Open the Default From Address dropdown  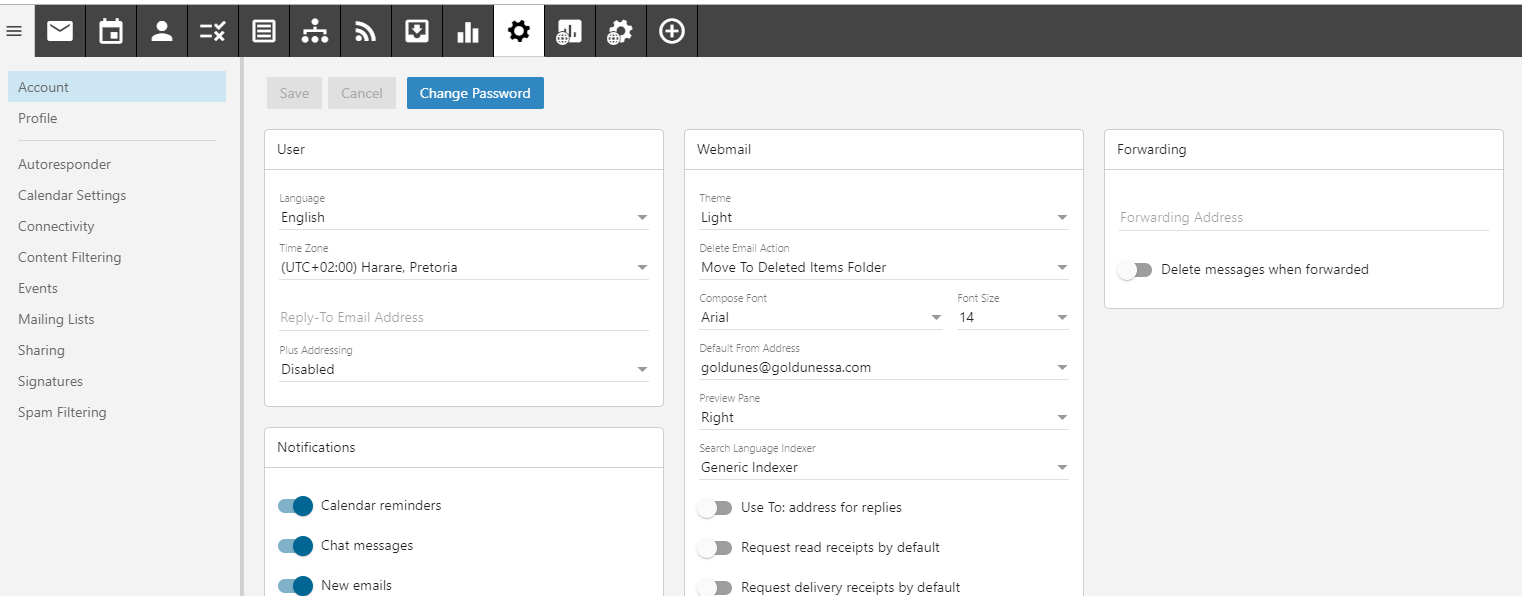coord(884,367)
